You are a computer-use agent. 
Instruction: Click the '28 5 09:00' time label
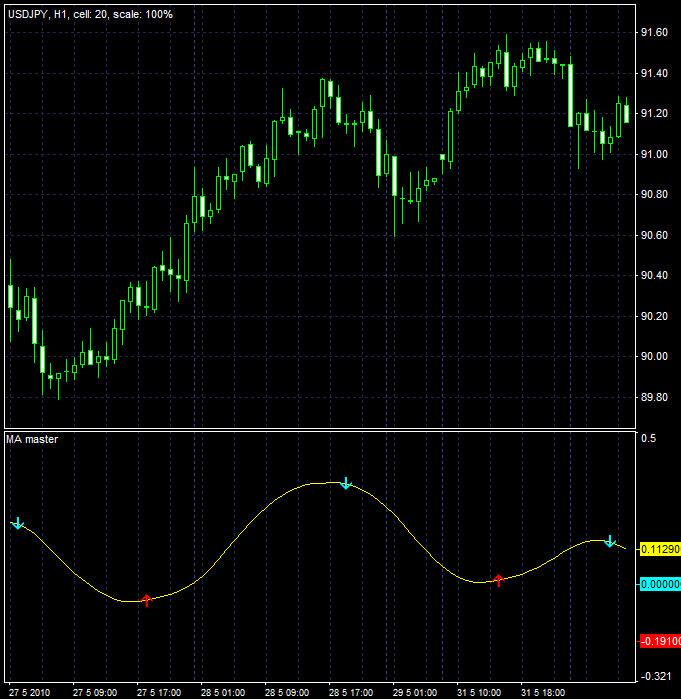[x=287, y=693]
